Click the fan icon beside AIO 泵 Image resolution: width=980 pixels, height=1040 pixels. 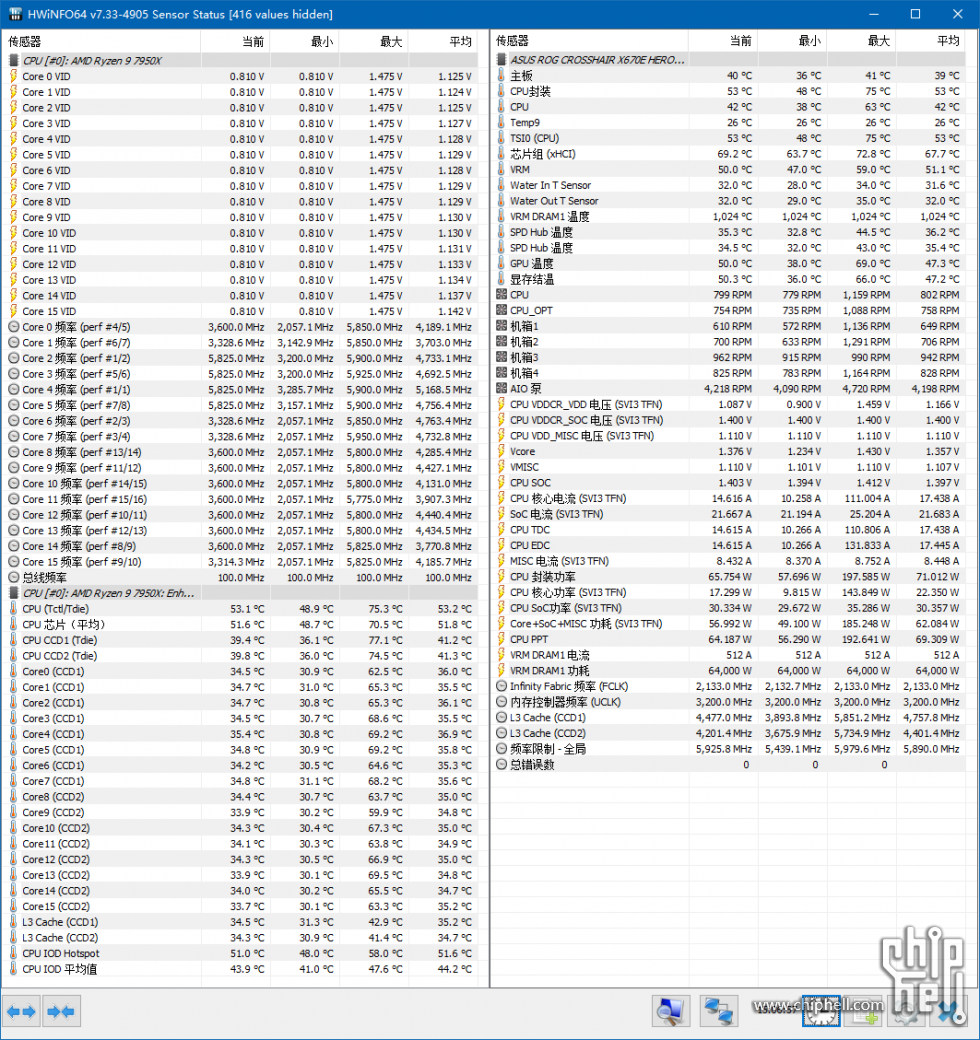(x=501, y=389)
